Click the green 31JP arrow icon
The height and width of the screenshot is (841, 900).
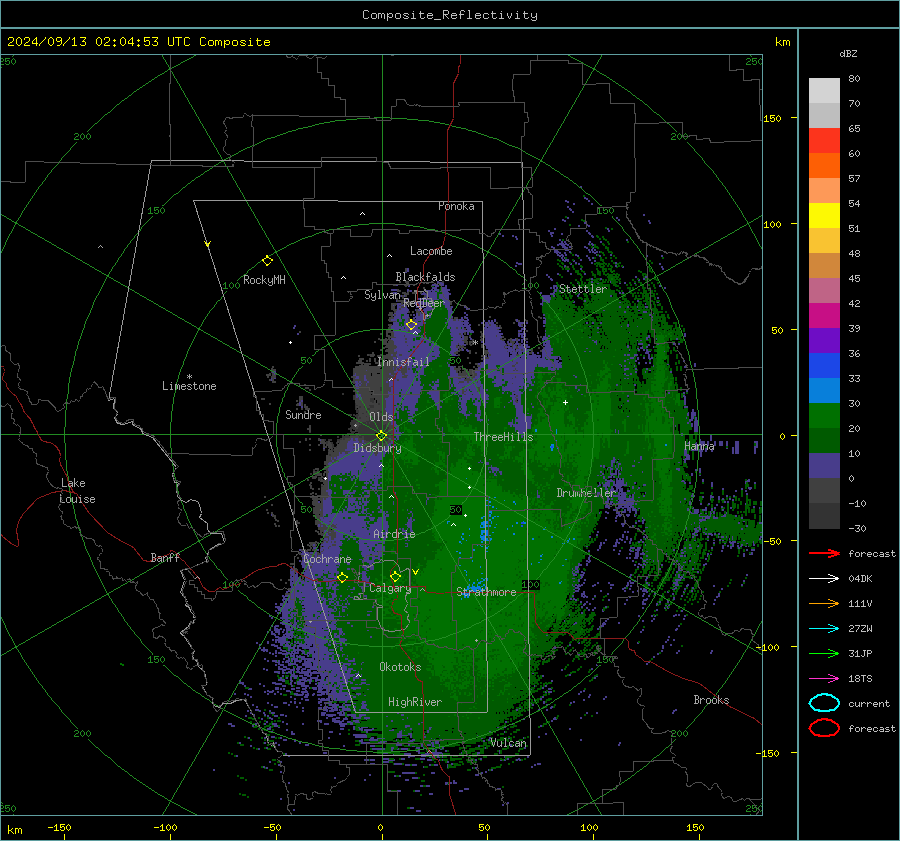(x=824, y=653)
